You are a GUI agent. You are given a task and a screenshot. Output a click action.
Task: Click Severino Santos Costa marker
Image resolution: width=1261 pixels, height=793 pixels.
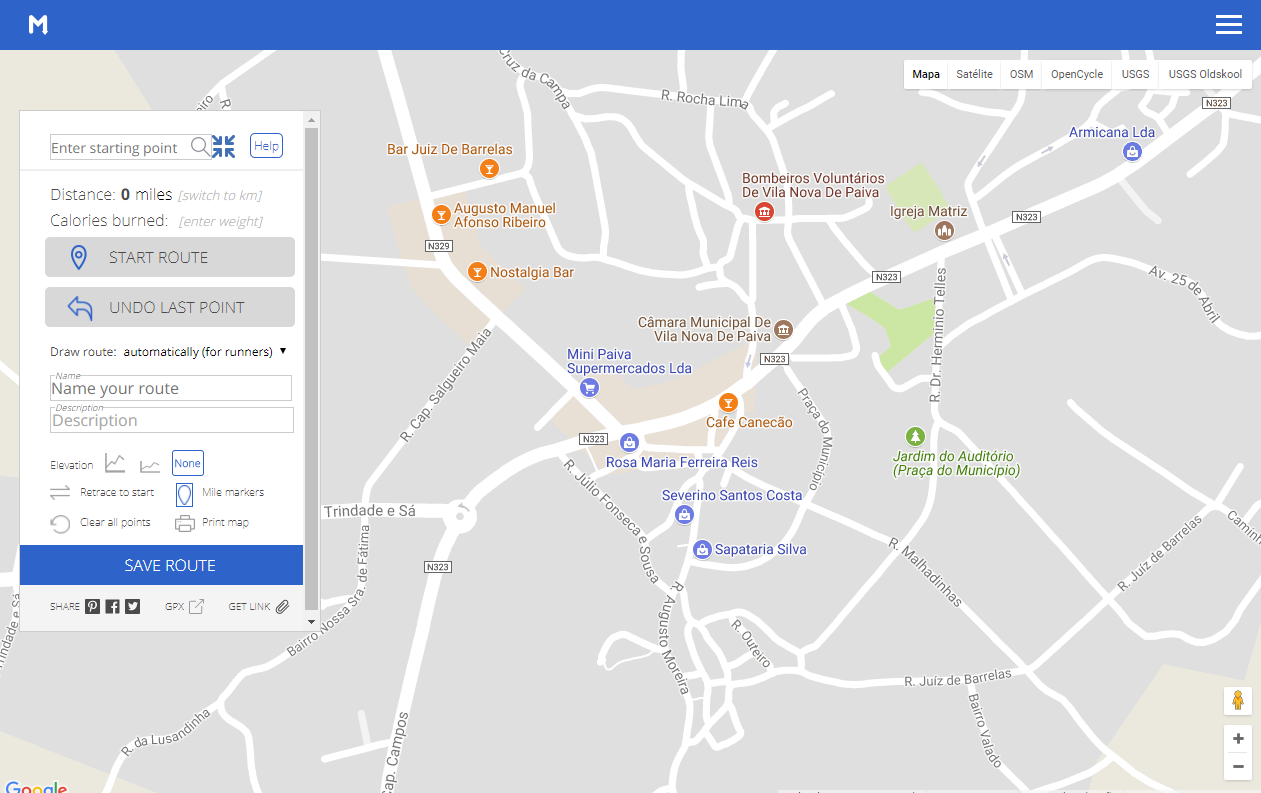pyautogui.click(x=684, y=514)
